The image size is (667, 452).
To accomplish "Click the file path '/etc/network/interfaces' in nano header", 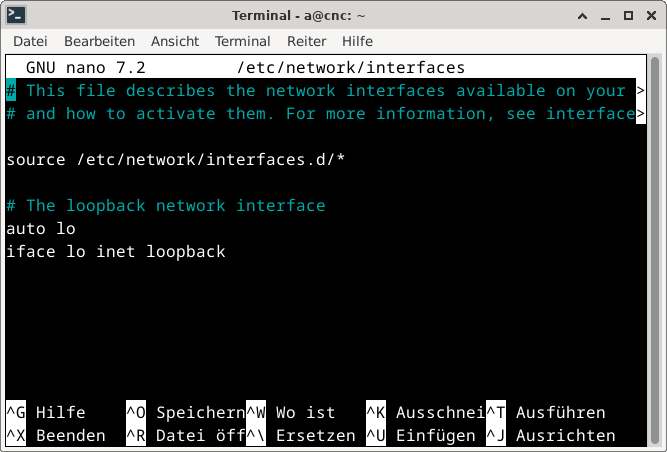I will (x=351, y=68).
